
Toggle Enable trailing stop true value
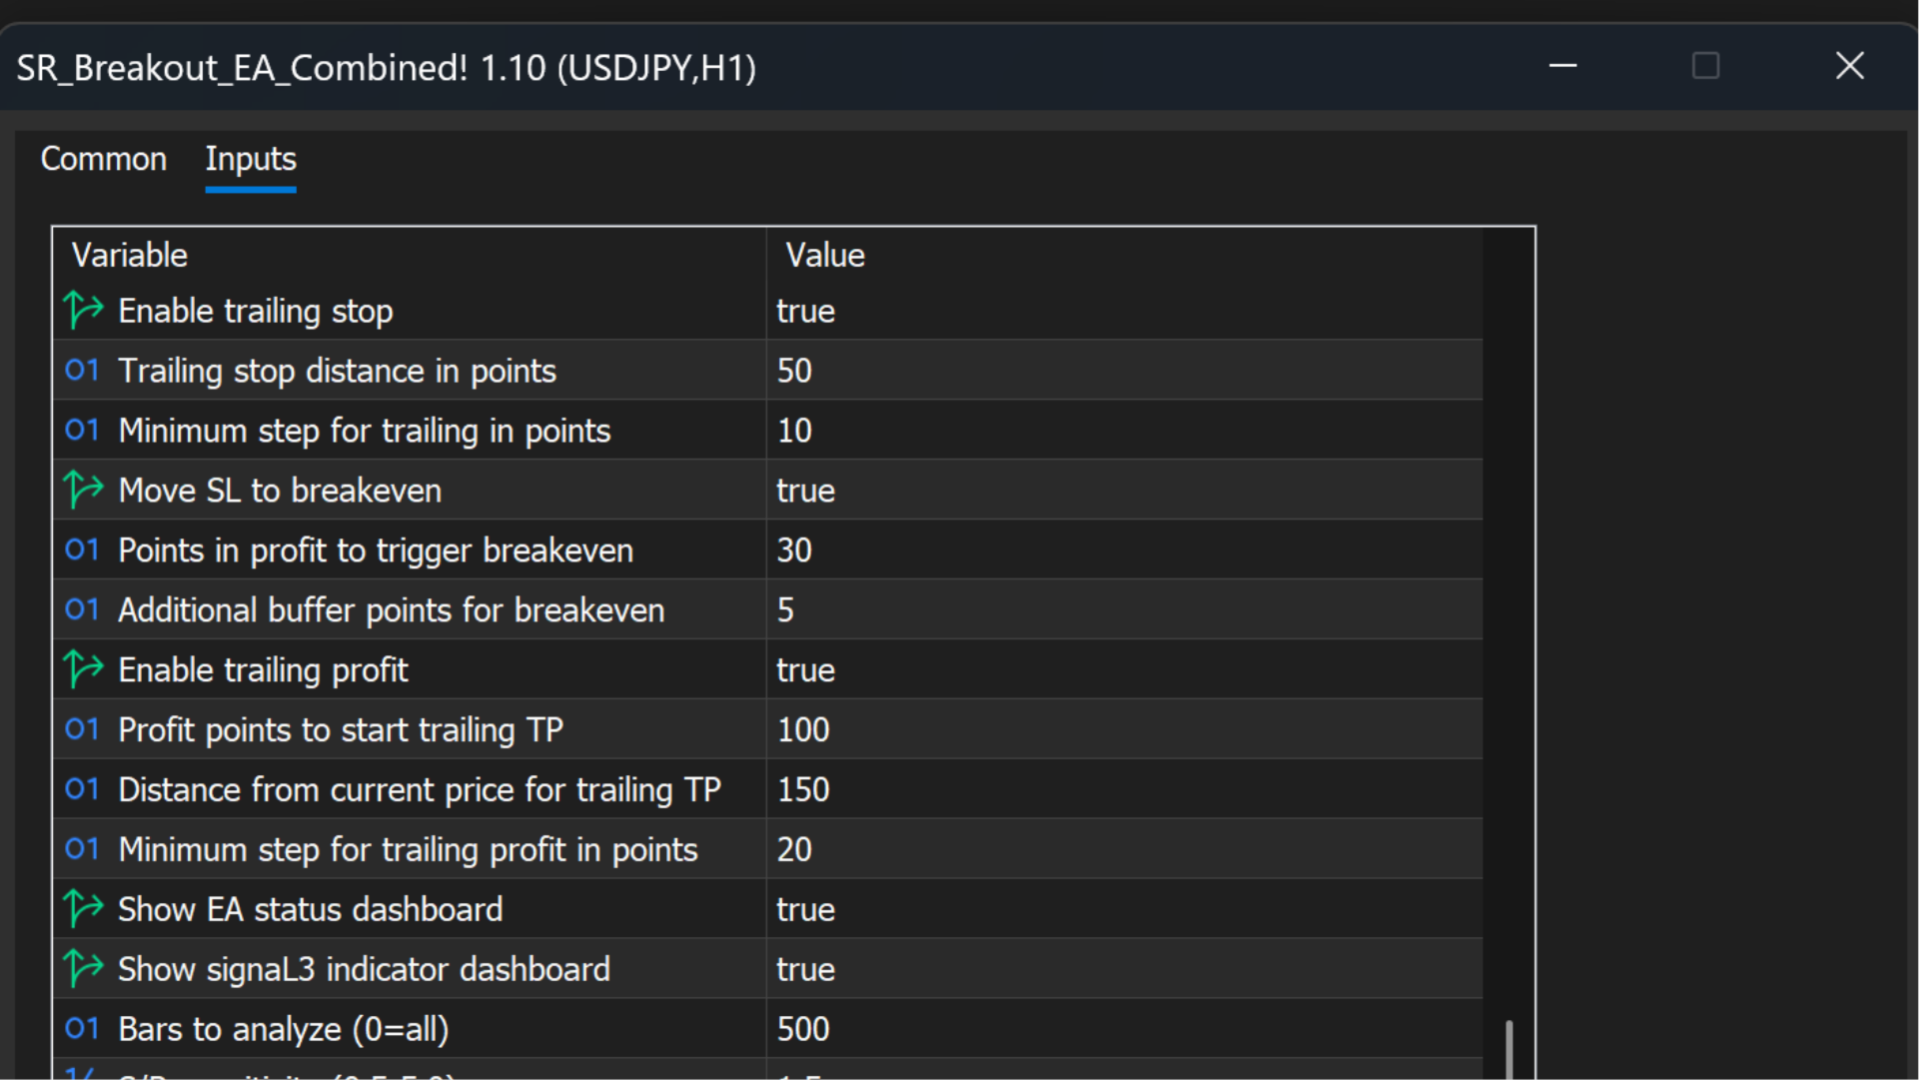point(806,311)
